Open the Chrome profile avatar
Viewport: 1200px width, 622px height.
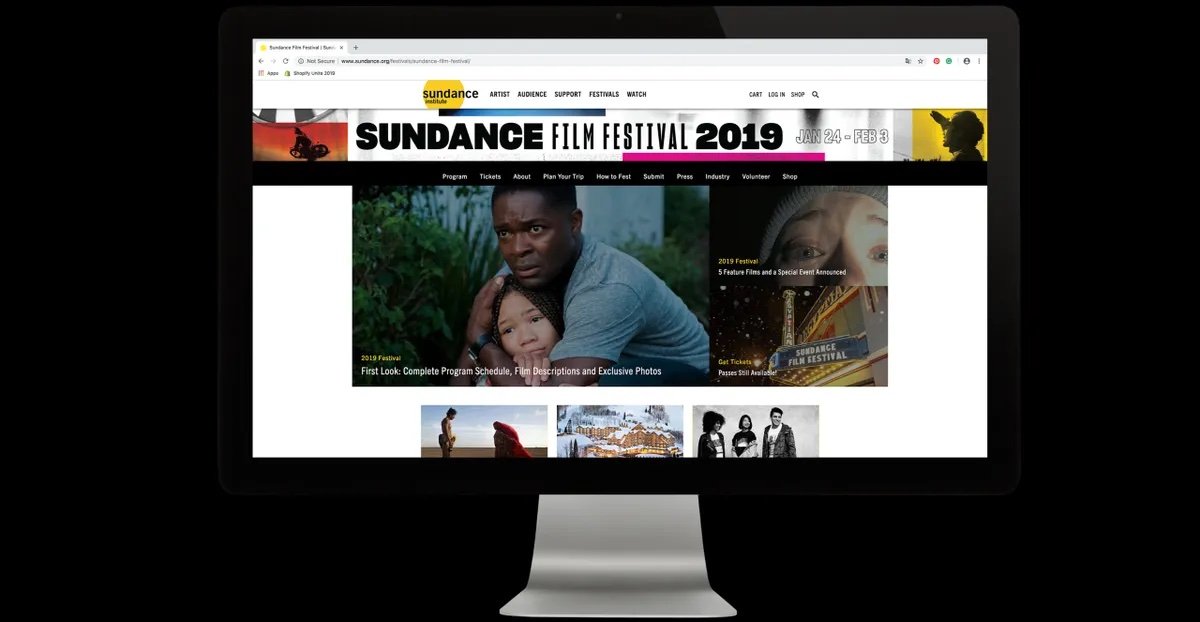pyautogui.click(x=966, y=61)
